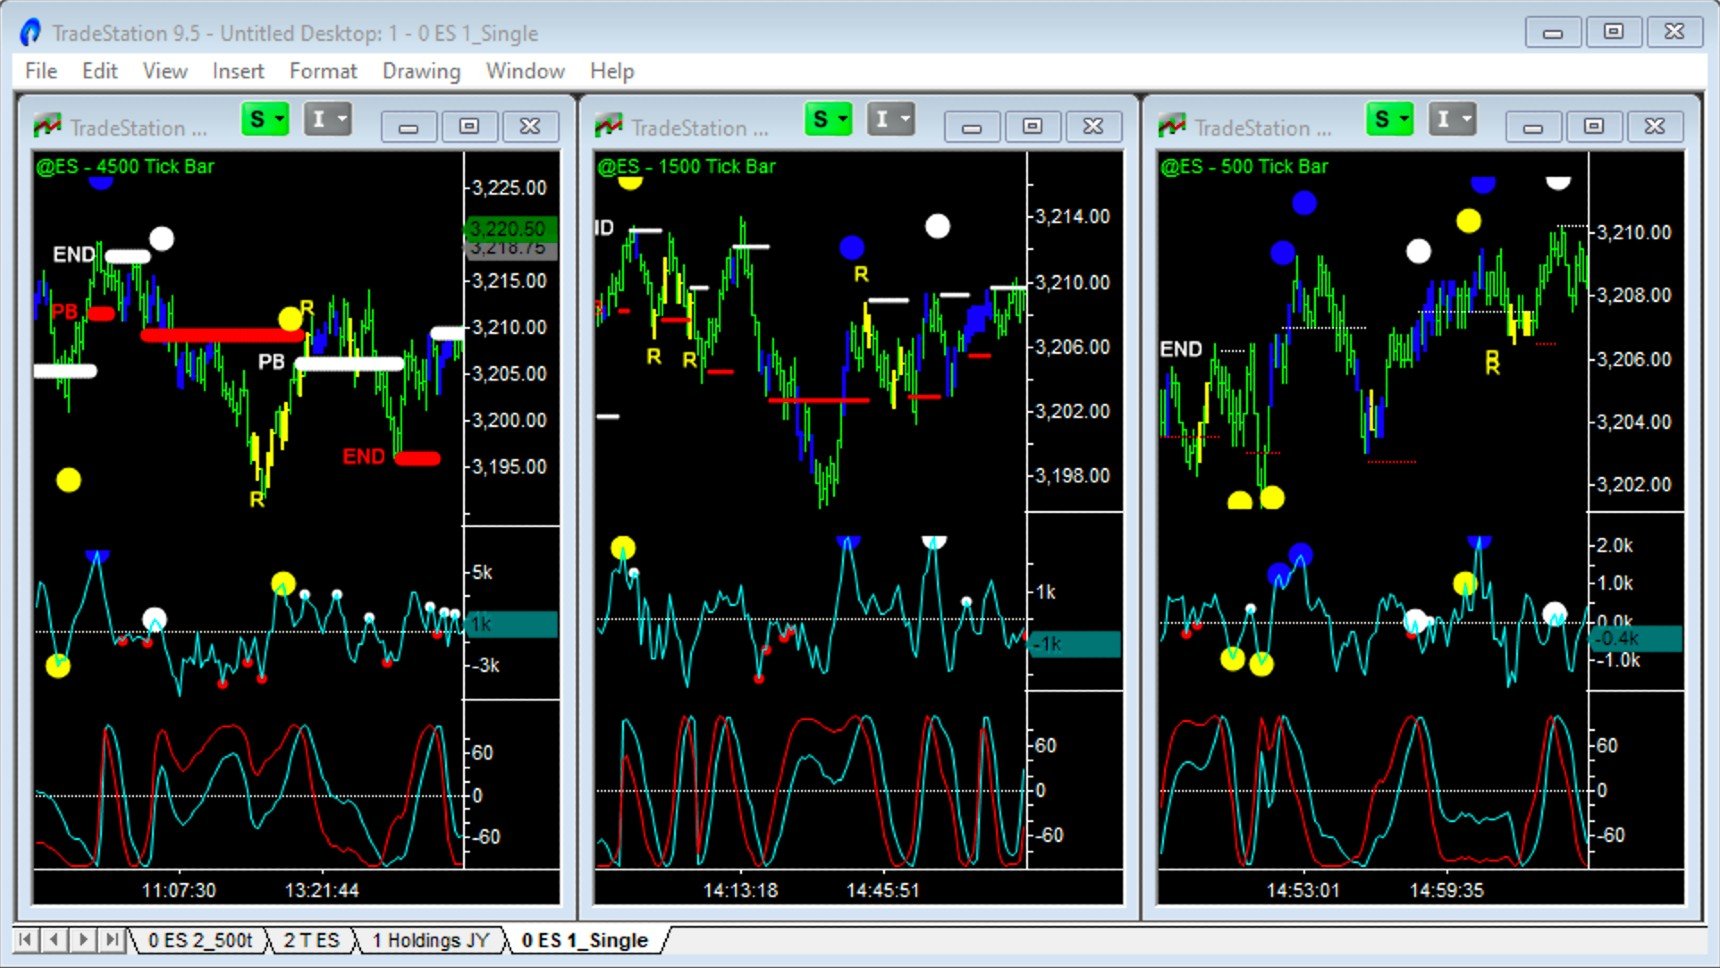Click 3,195.00 price label on 4500 Tick axis

(x=509, y=466)
